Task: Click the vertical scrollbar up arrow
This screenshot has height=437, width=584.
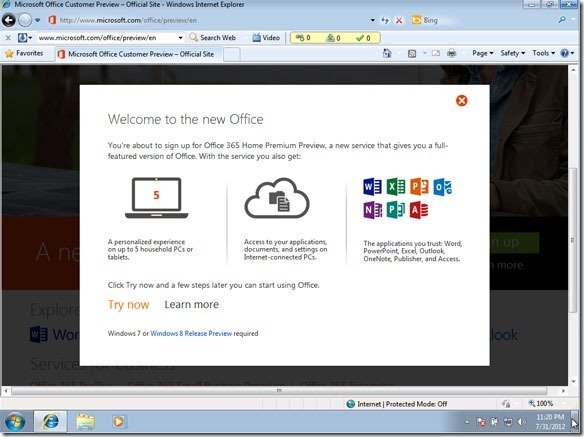Action: point(573,70)
